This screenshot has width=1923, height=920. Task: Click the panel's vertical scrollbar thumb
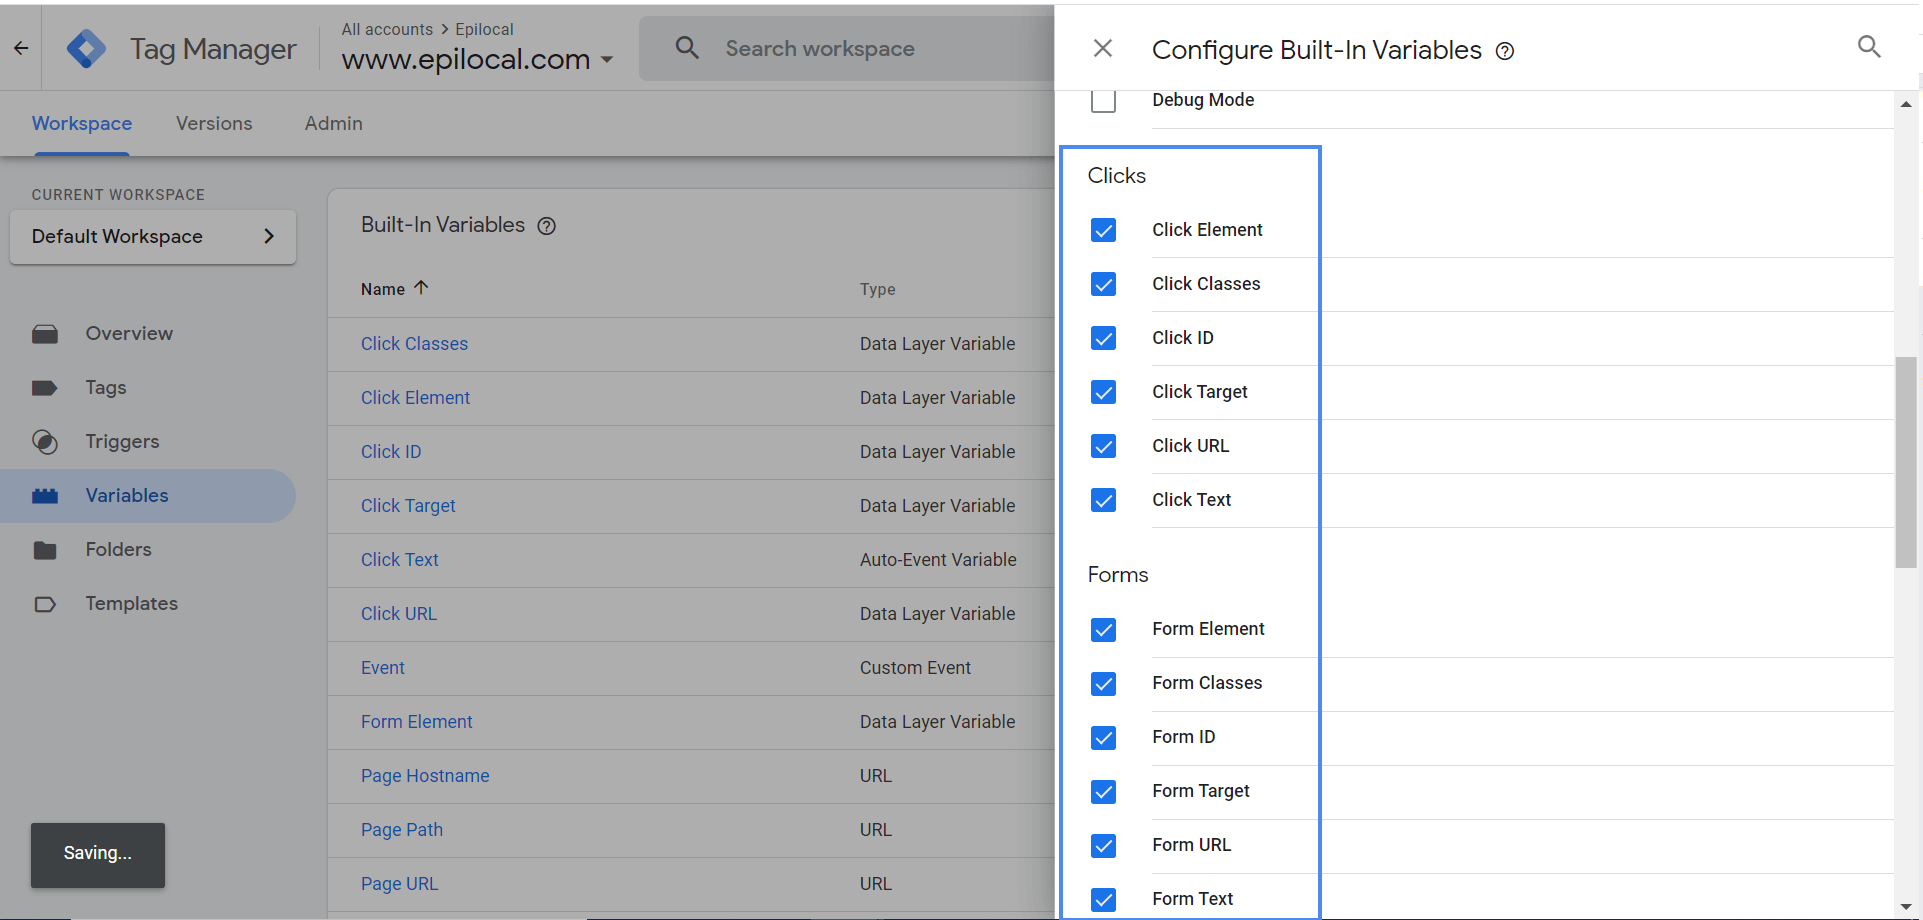coord(1905,461)
